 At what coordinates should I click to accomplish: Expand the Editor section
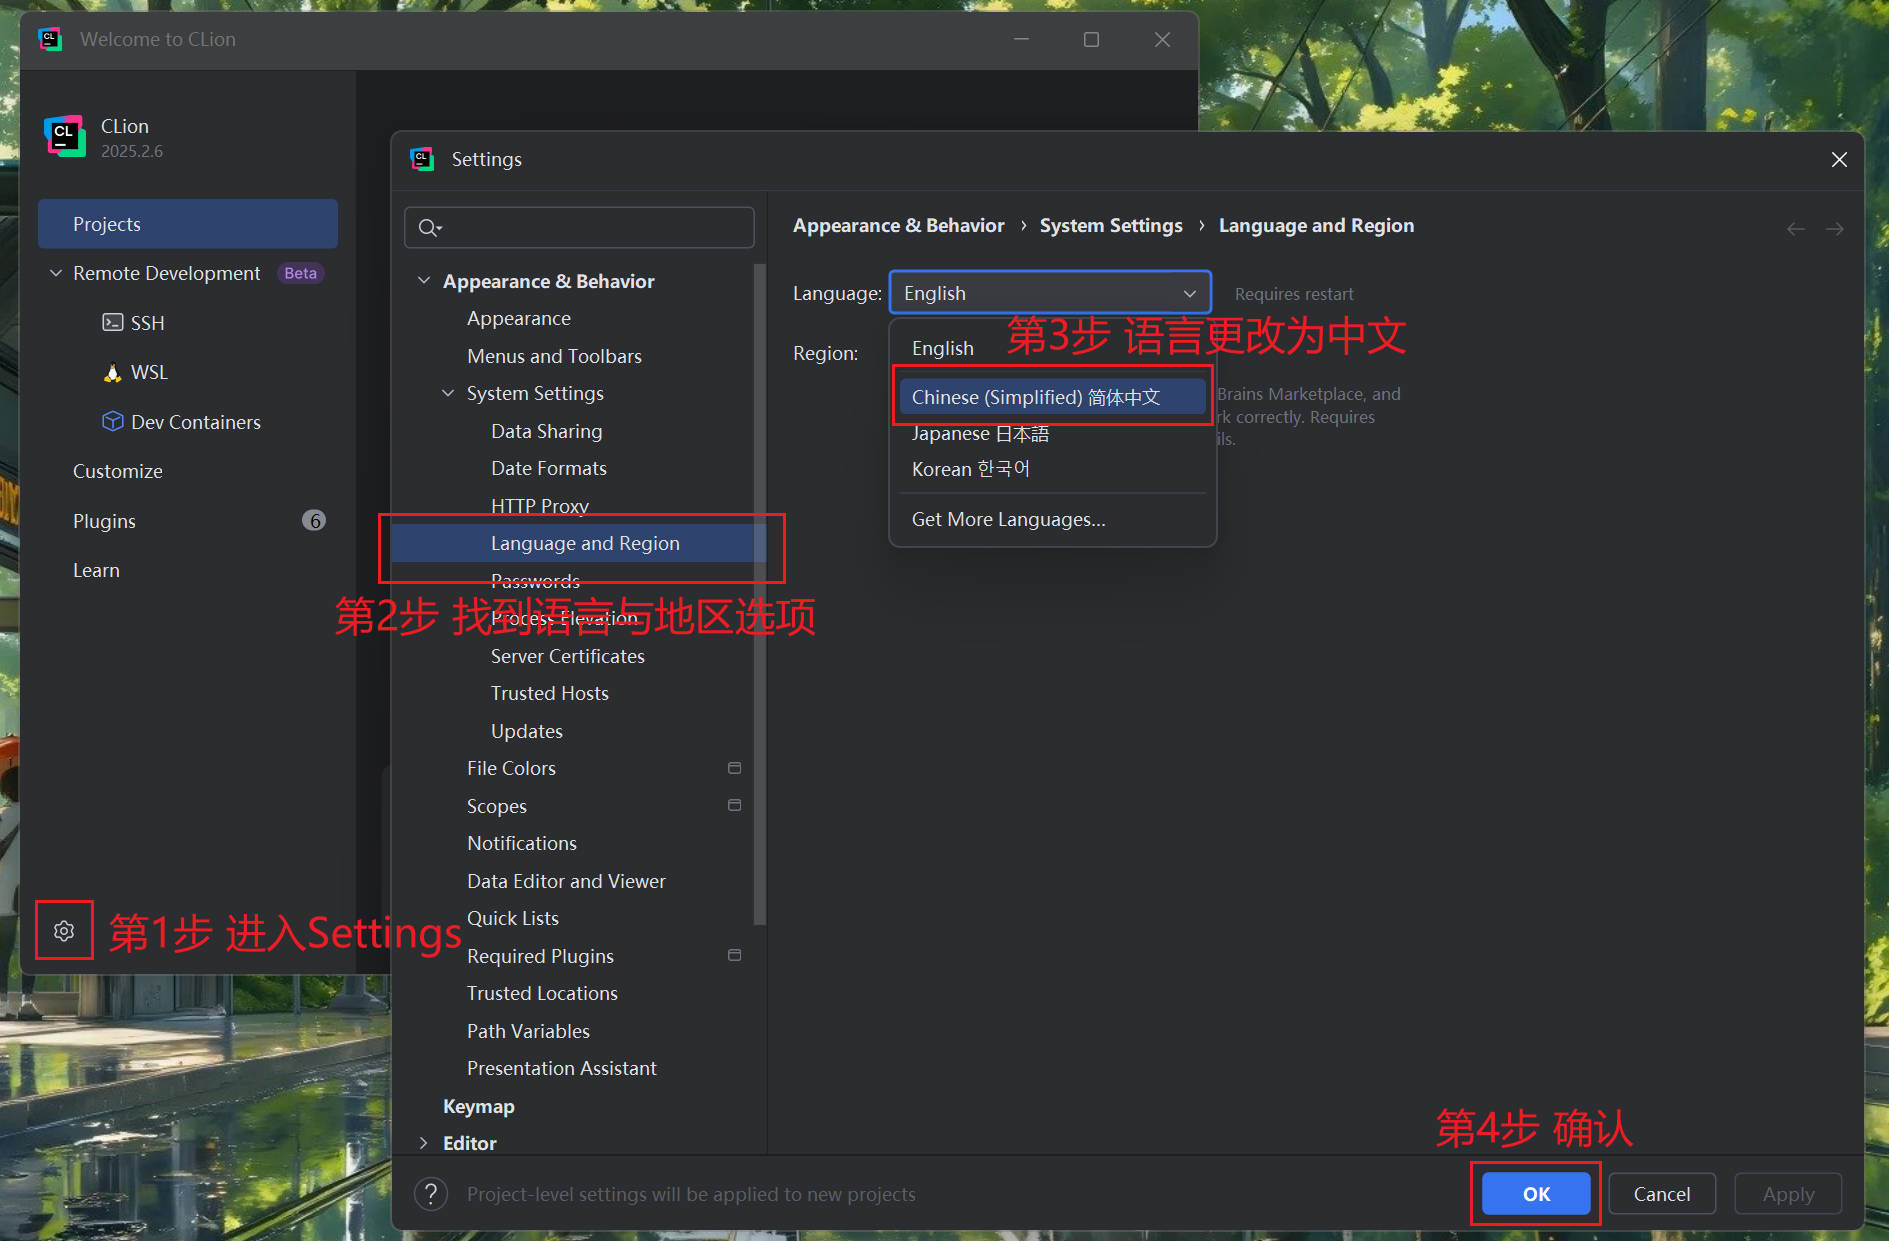424,1143
